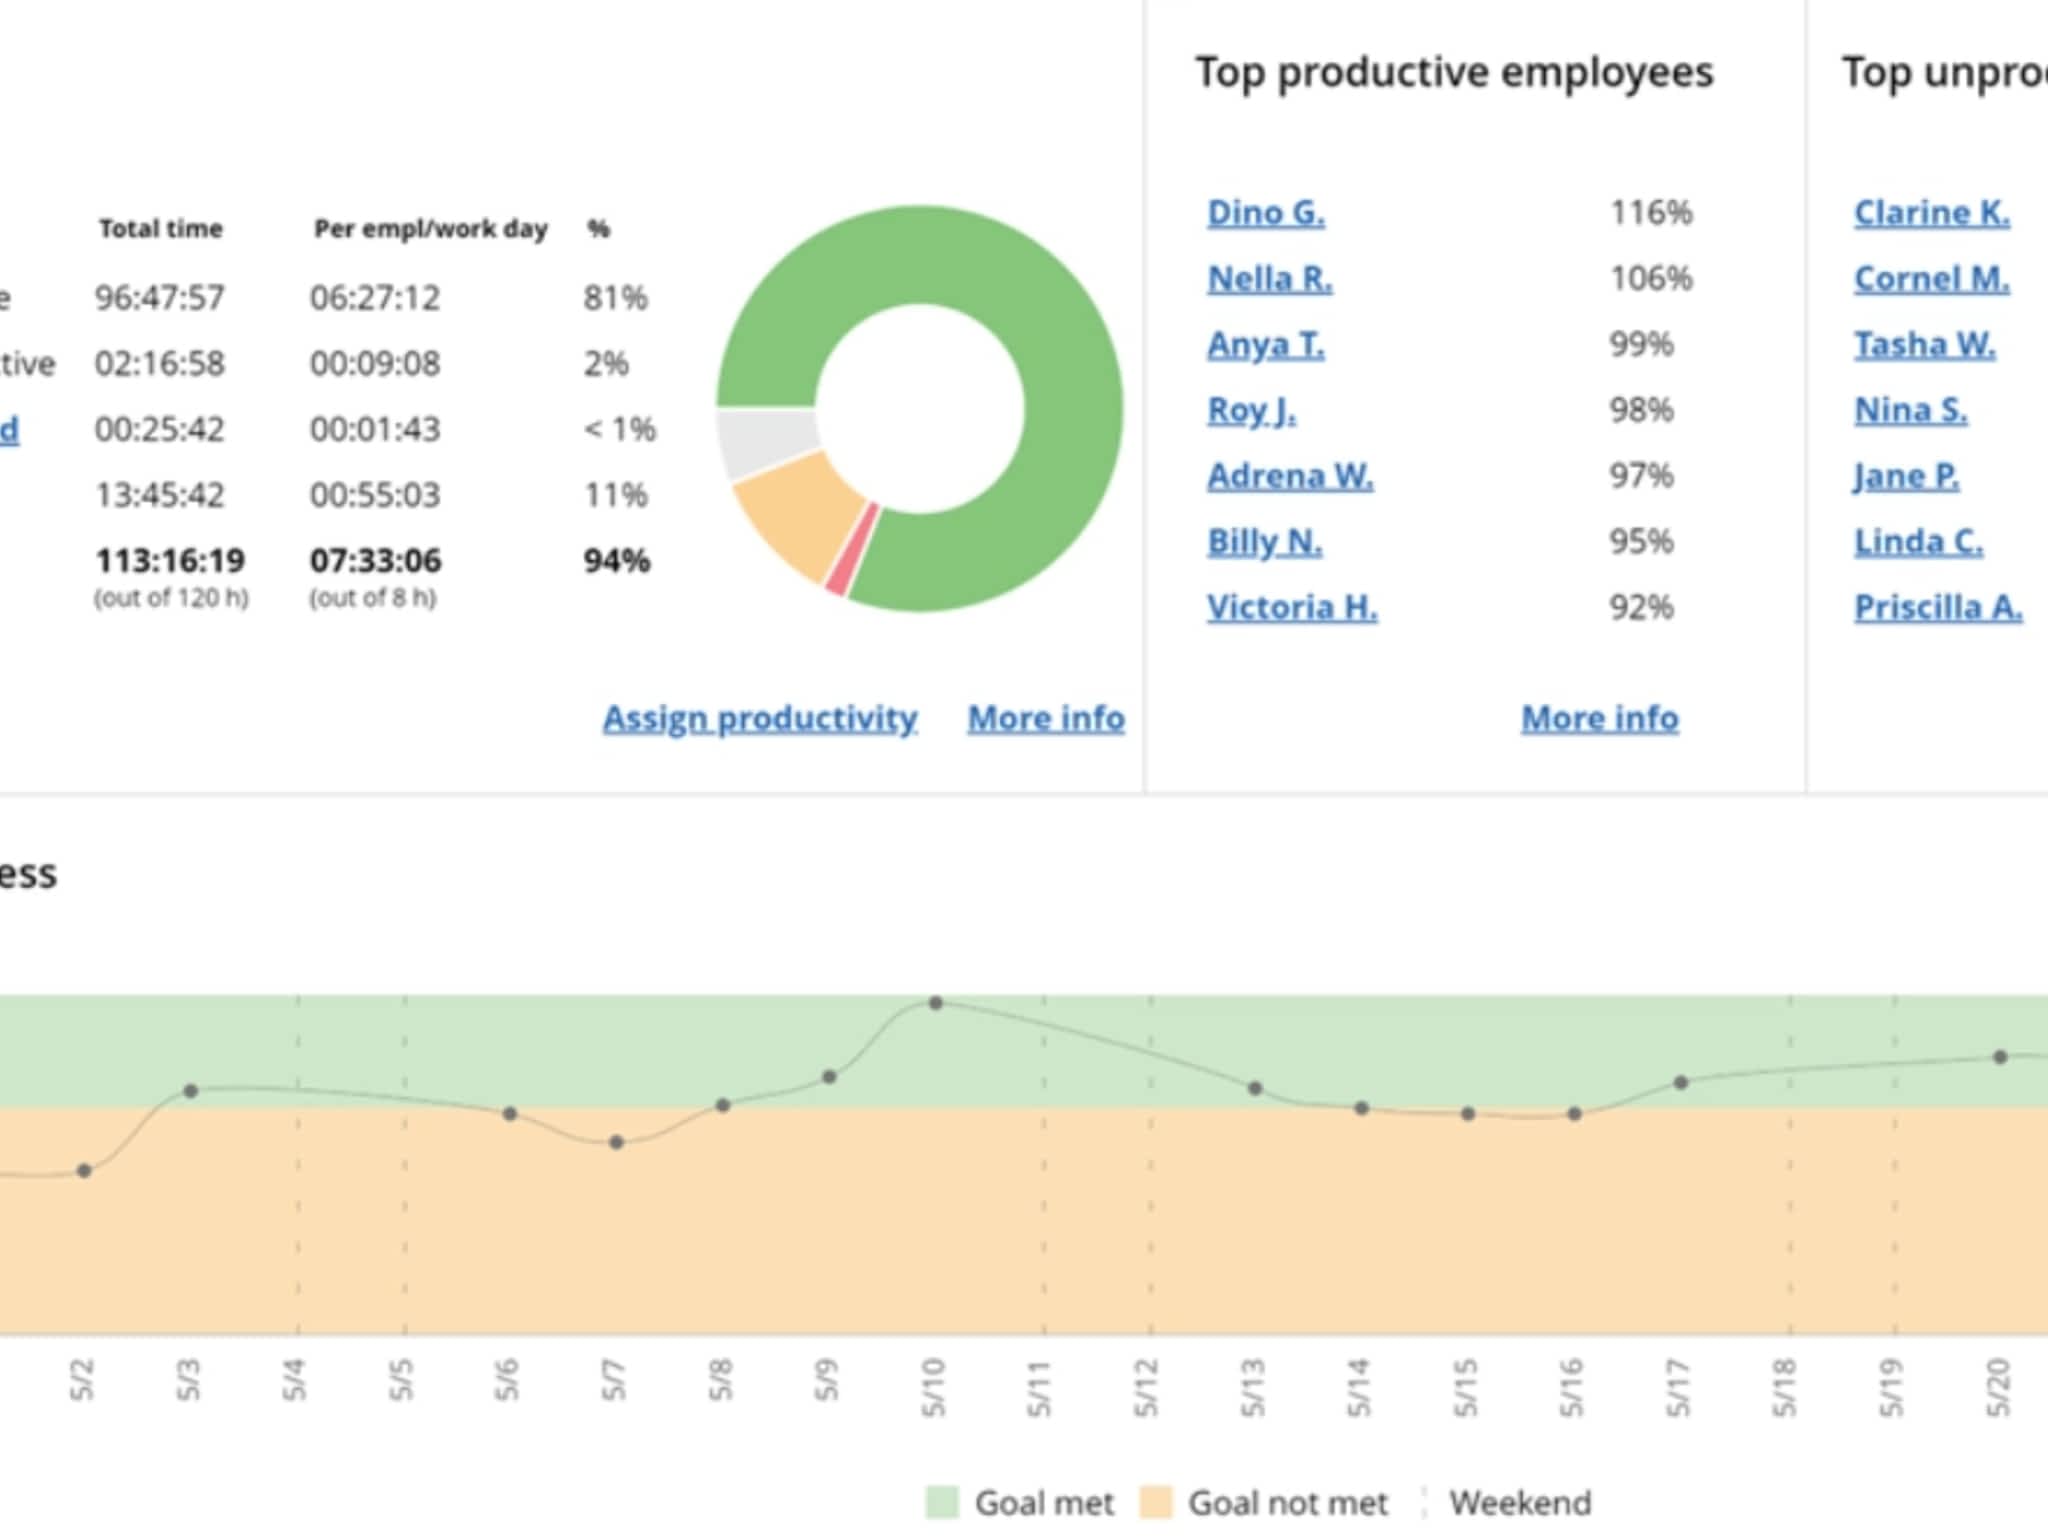The height and width of the screenshot is (1536, 2048).
Task: Open Assign productivity link
Action: tap(760, 719)
